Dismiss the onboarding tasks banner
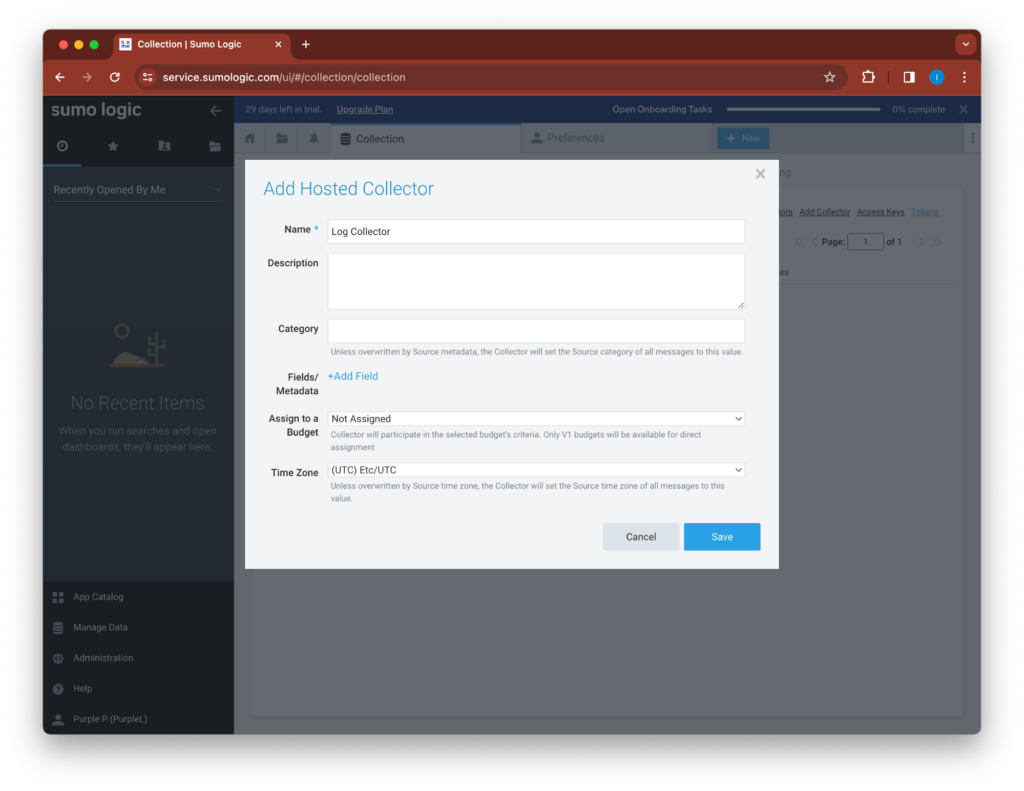Image resolution: width=1024 pixels, height=791 pixels. [x=963, y=109]
